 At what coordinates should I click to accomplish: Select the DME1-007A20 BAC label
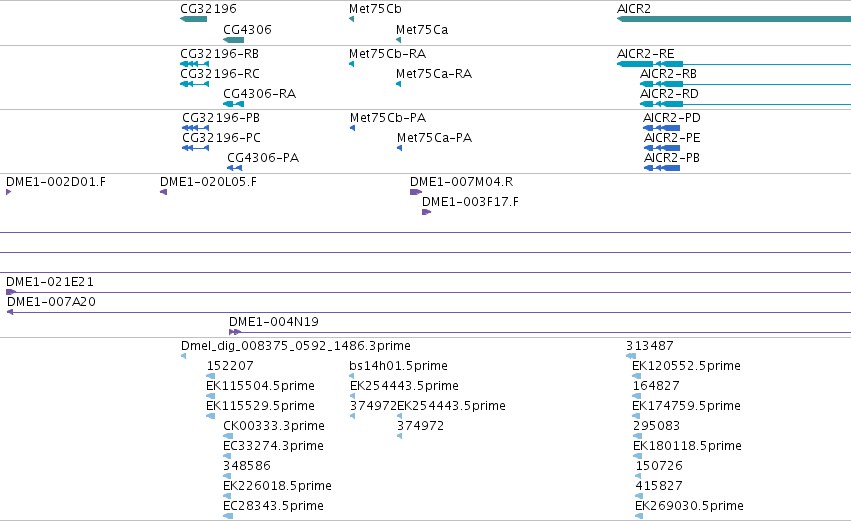pyautogui.click(x=51, y=302)
